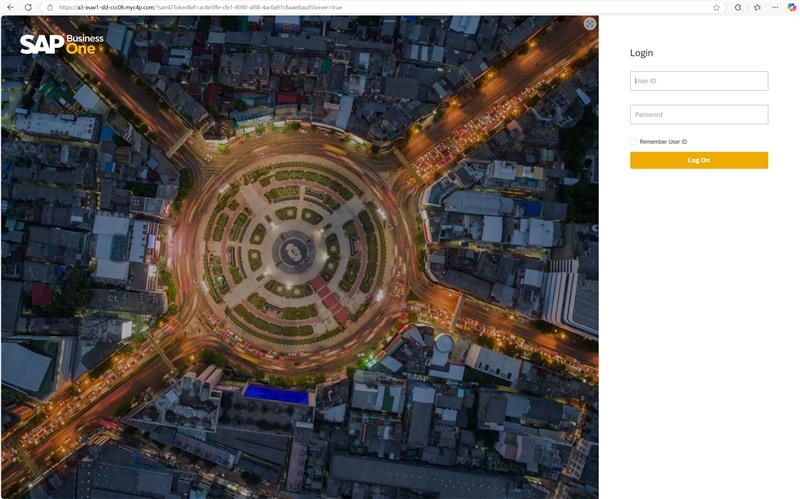Click the visual search icon on the image
Image resolution: width=800 pixels, height=499 pixels.
coord(590,23)
